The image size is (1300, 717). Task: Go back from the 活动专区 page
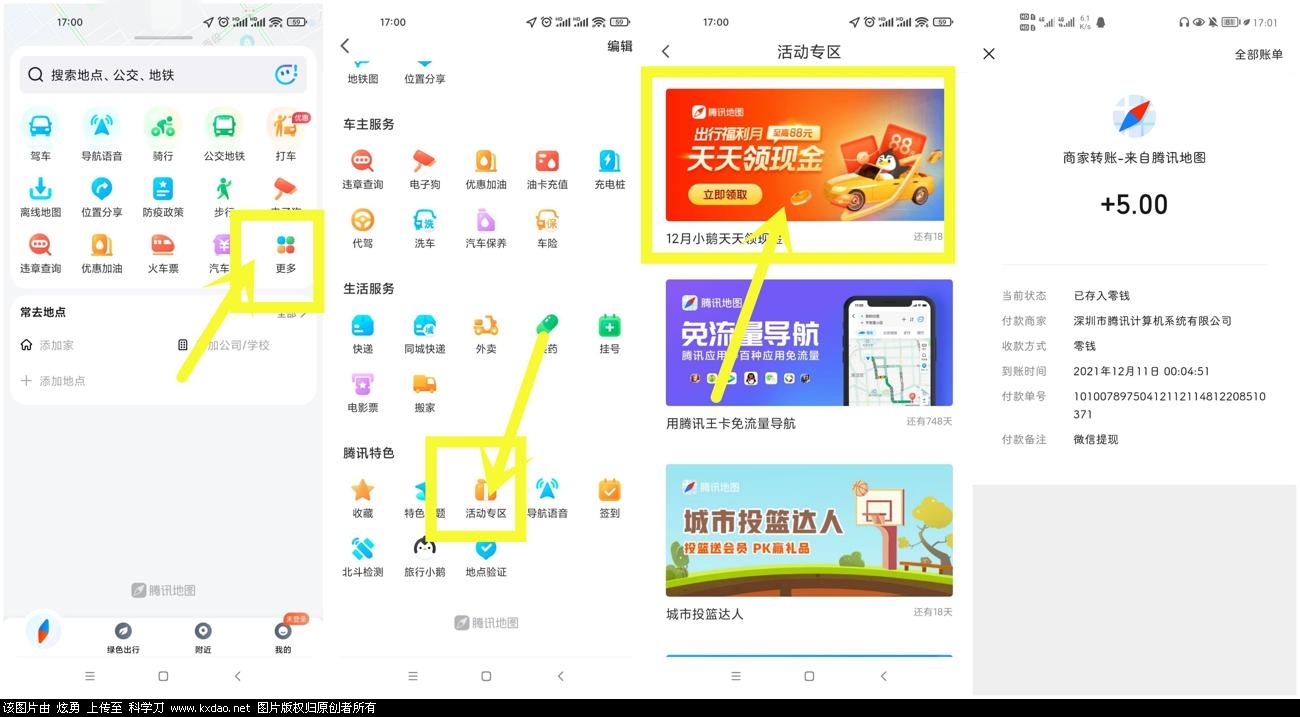(x=666, y=51)
